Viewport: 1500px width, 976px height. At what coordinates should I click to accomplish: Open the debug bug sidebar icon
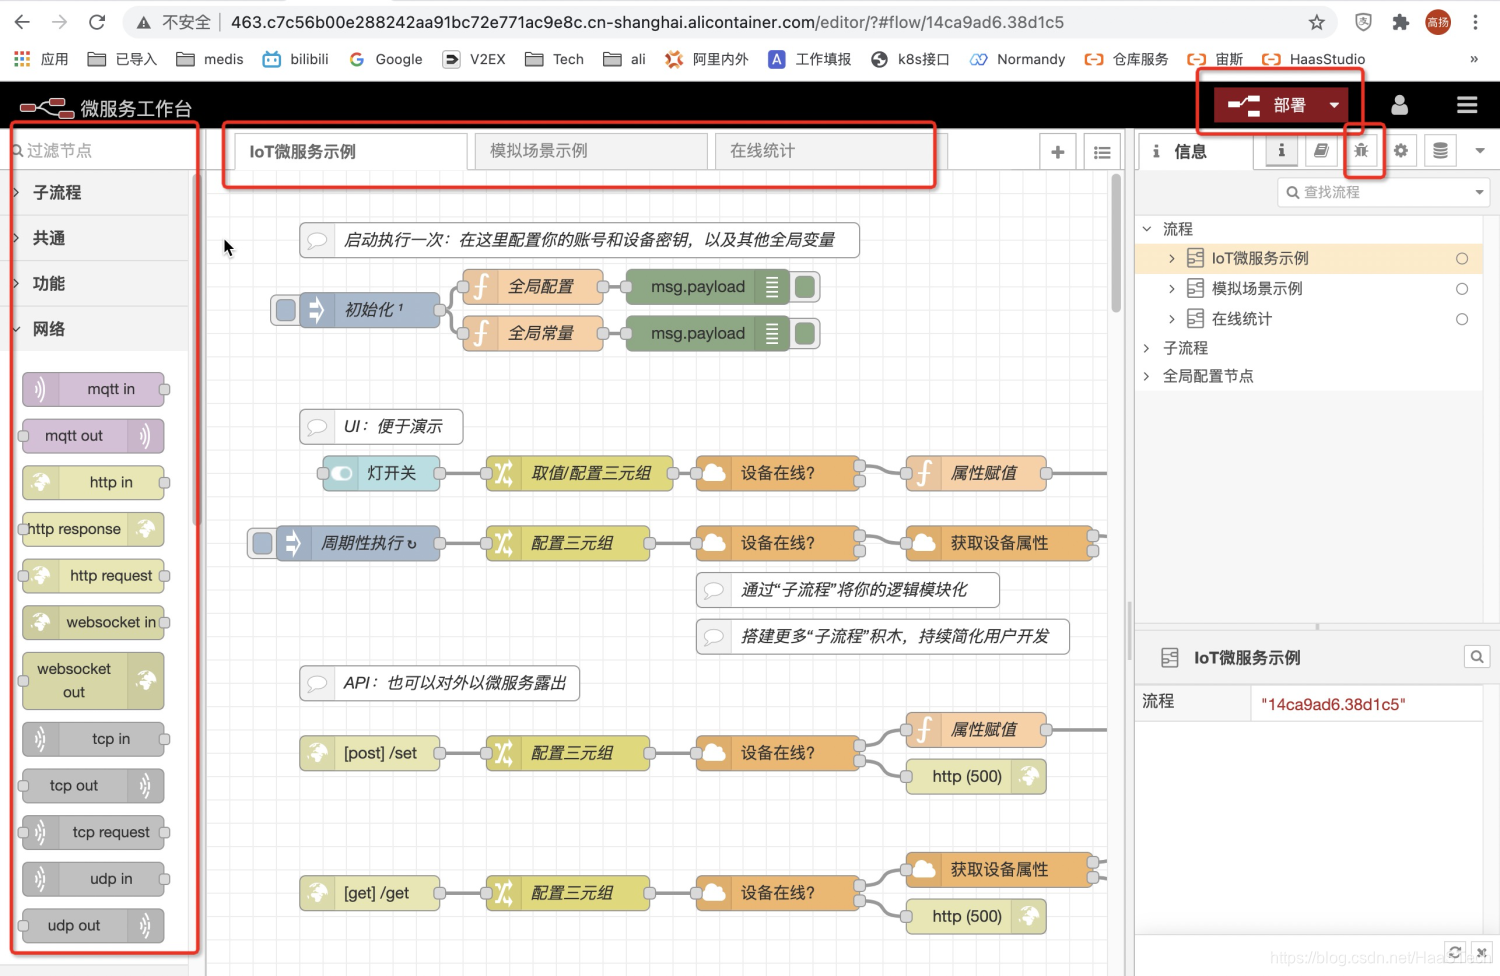point(1361,150)
